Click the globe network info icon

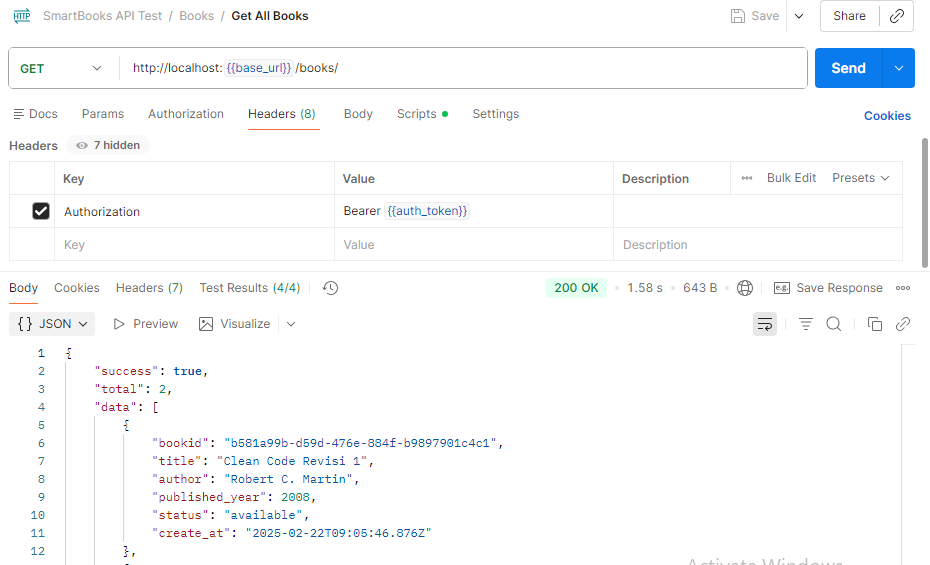pos(745,288)
